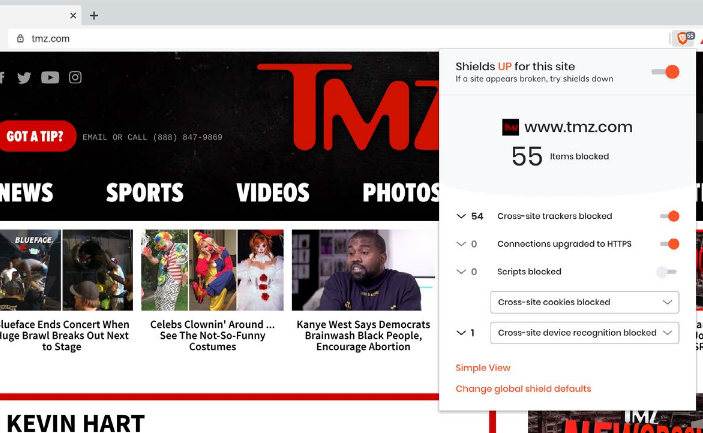Expand the 54 cross-site trackers list

461,216
